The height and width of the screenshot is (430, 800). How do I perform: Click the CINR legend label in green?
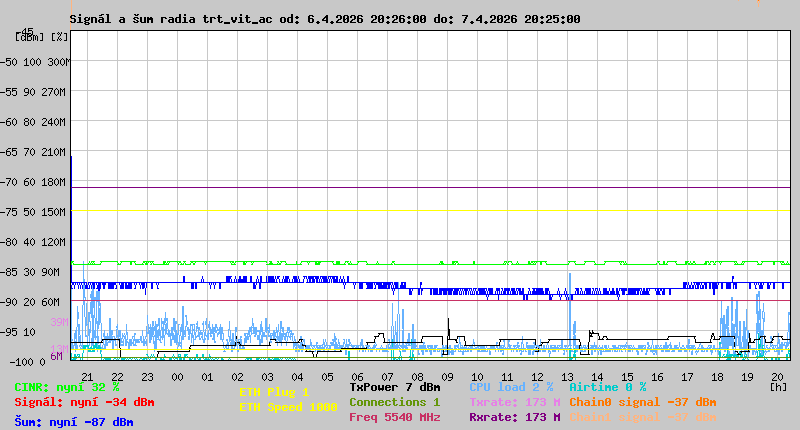coord(67,387)
